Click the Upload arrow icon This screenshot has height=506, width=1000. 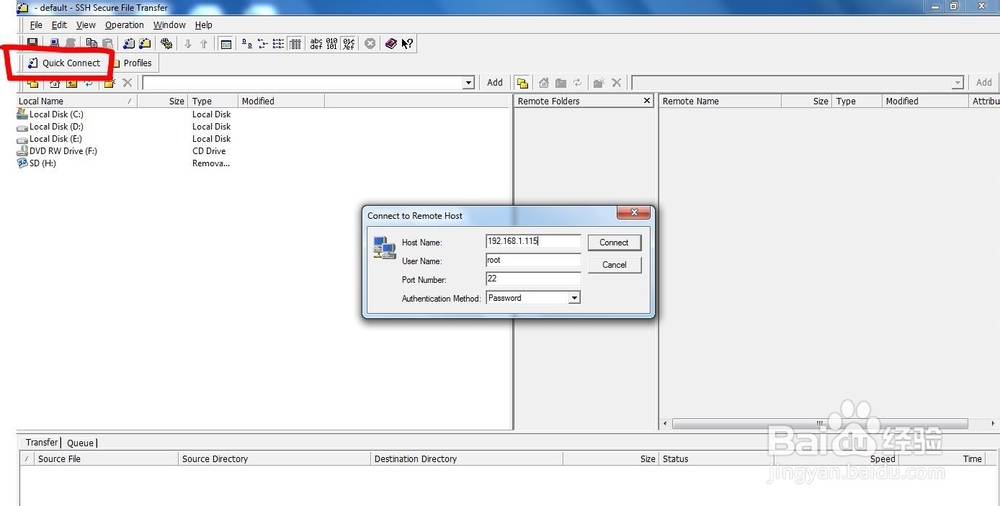coord(204,43)
